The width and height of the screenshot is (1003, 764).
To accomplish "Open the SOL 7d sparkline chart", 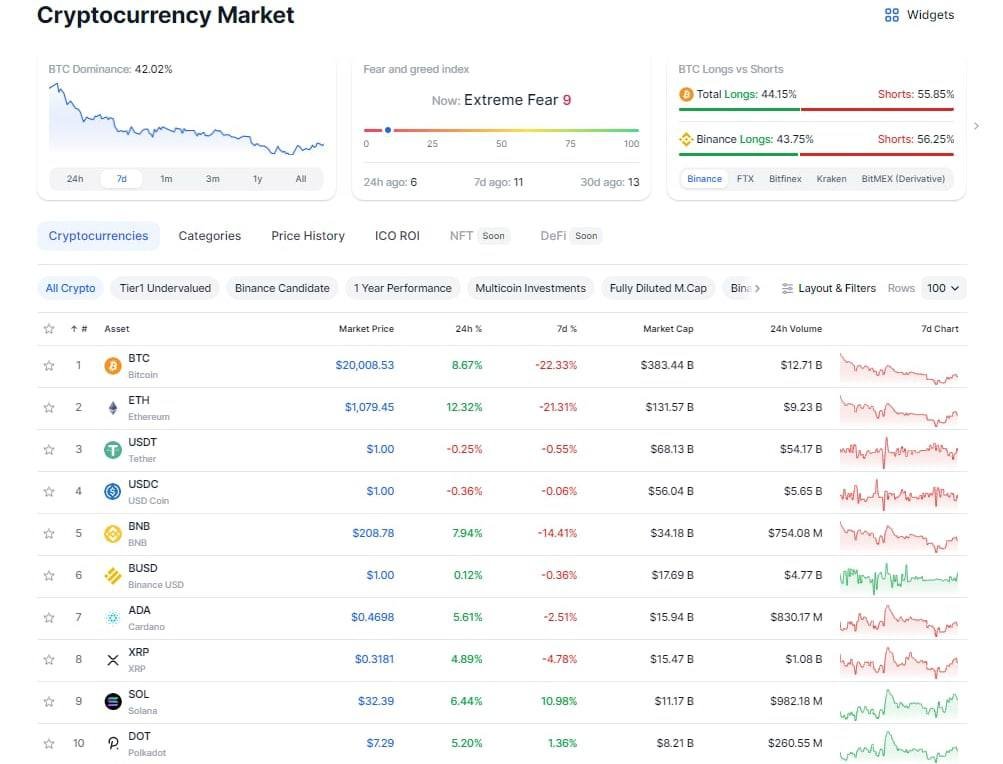I will pyautogui.click(x=899, y=704).
